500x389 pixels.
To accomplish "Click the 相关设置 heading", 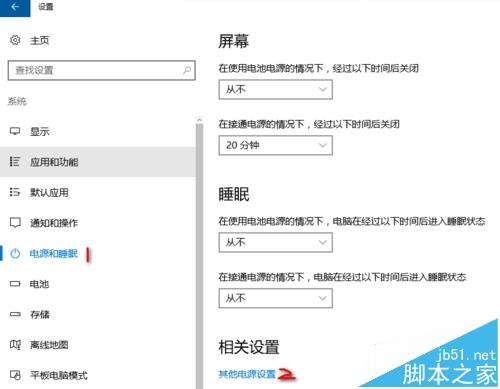I will point(249,347).
